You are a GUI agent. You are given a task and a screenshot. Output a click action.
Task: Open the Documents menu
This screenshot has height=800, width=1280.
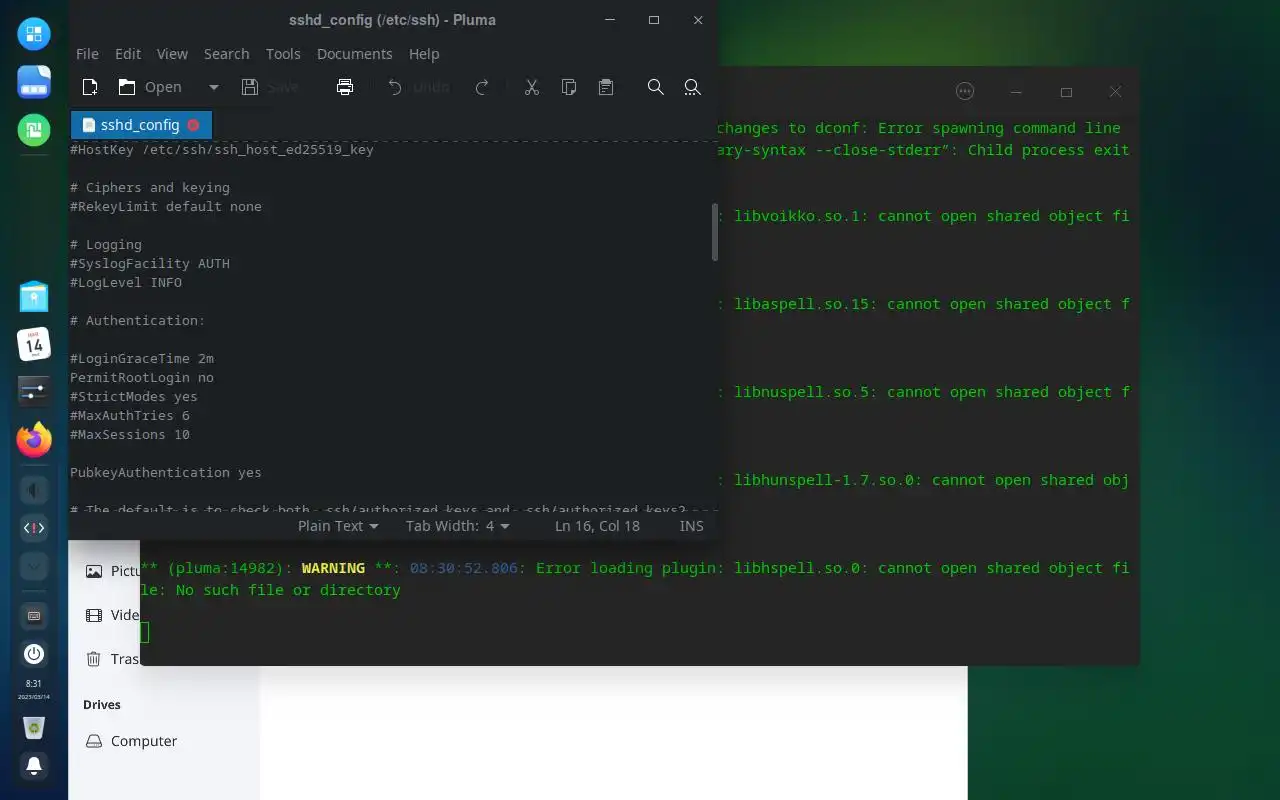[x=354, y=54]
